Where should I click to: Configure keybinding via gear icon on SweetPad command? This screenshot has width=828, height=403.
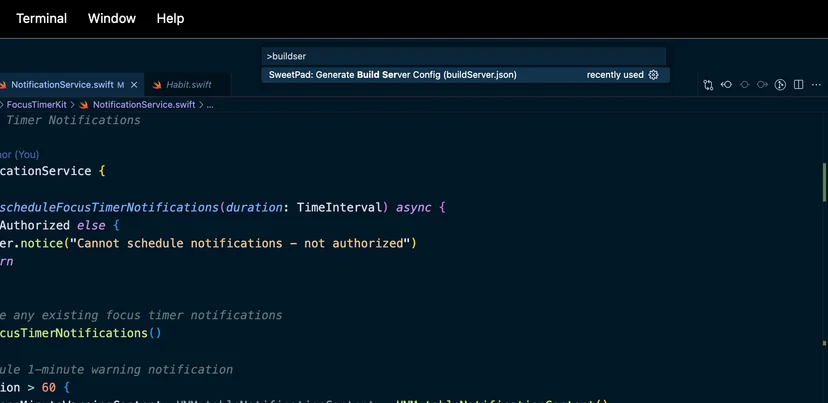coord(653,75)
